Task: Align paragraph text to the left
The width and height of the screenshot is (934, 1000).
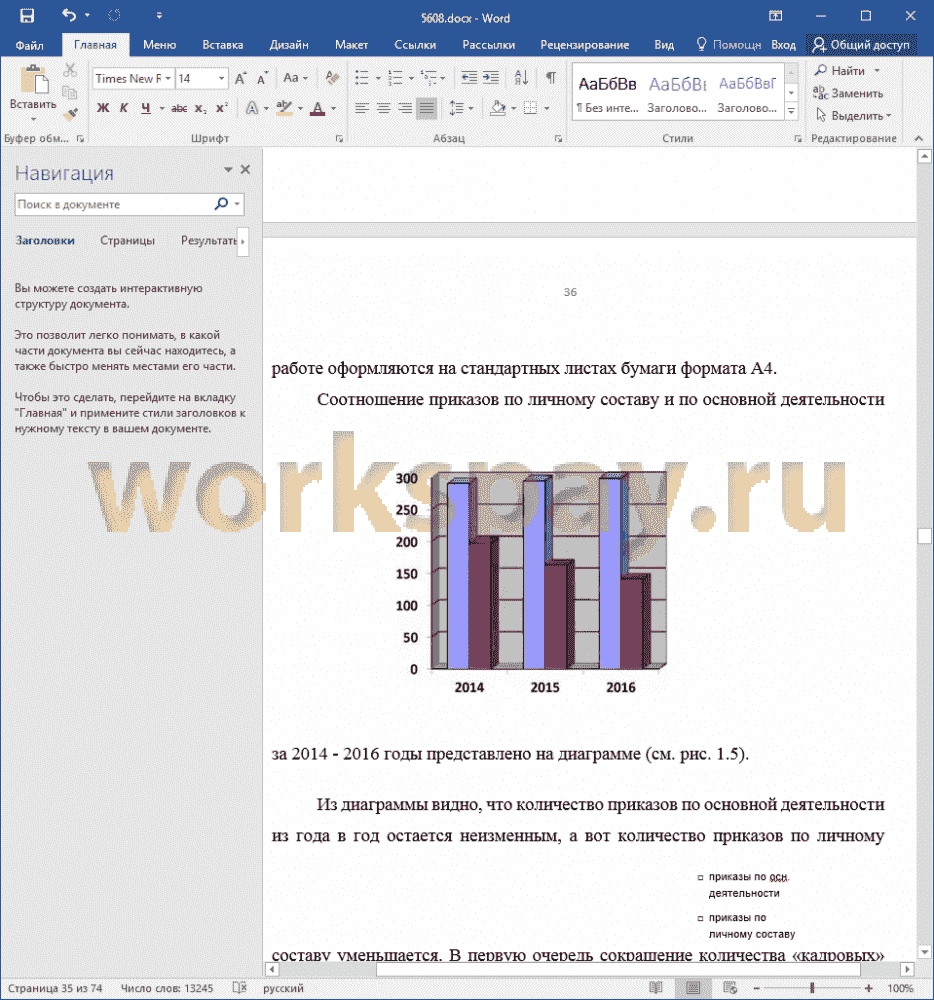Action: point(361,108)
